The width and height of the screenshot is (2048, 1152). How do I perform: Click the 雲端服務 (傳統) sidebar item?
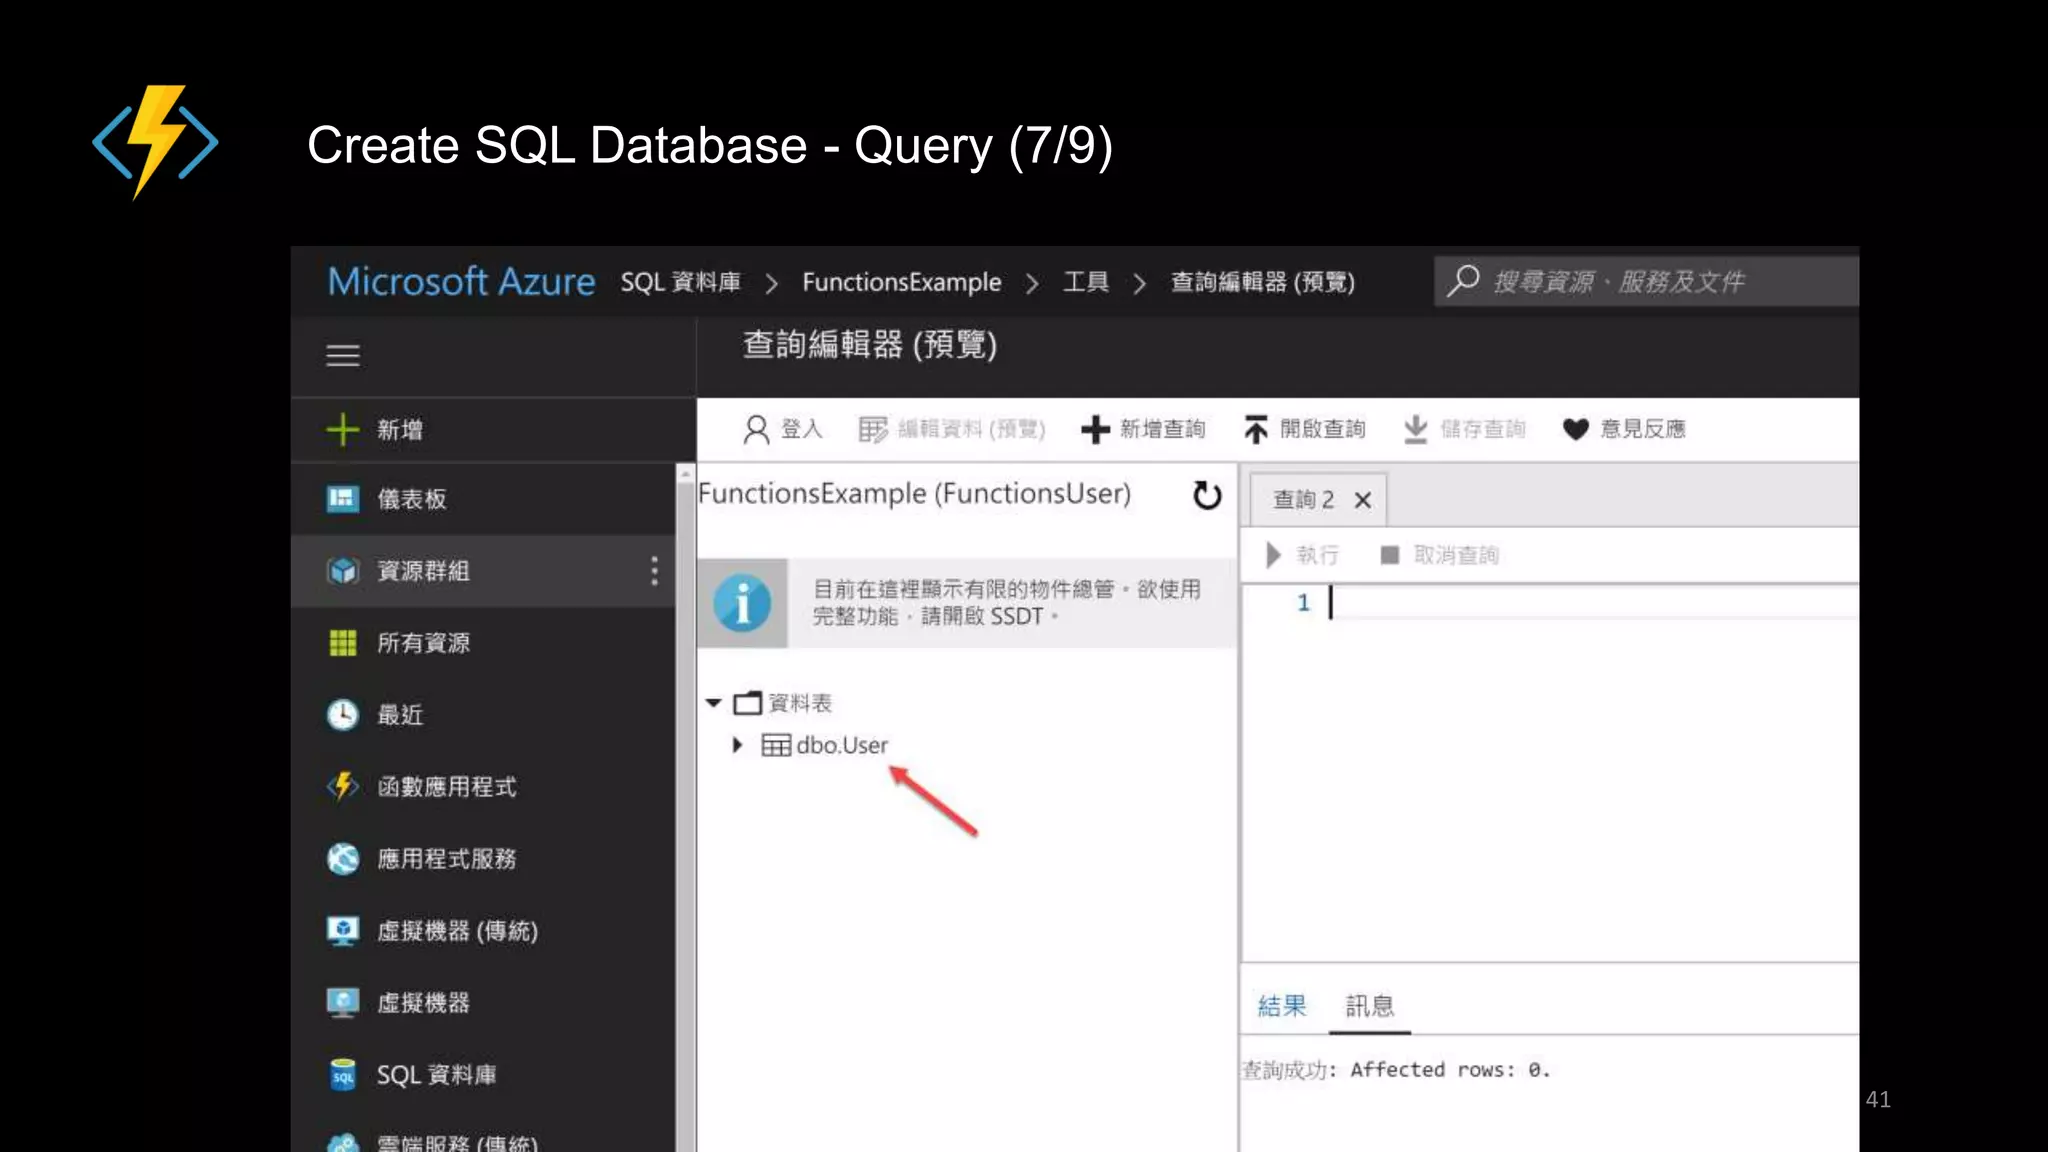coord(483,1141)
